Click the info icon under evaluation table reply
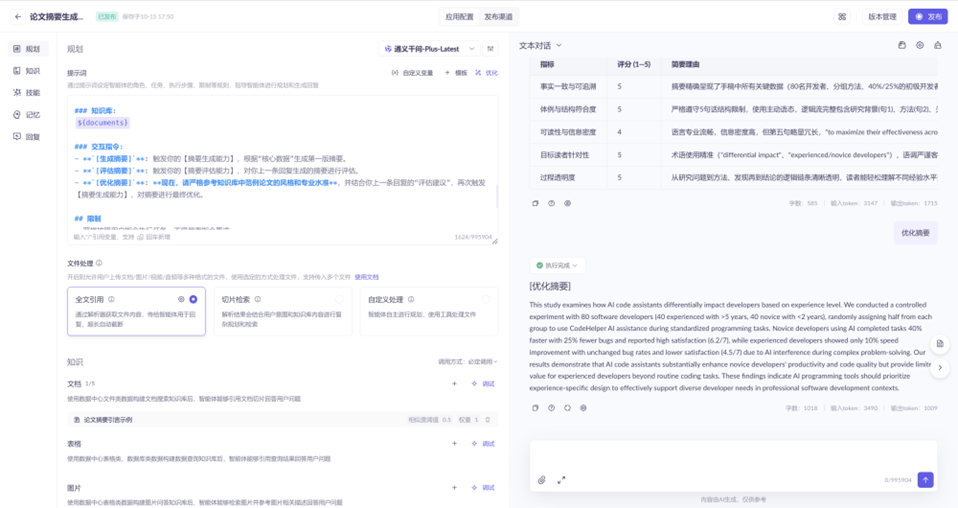The width and height of the screenshot is (958, 508). [551, 204]
